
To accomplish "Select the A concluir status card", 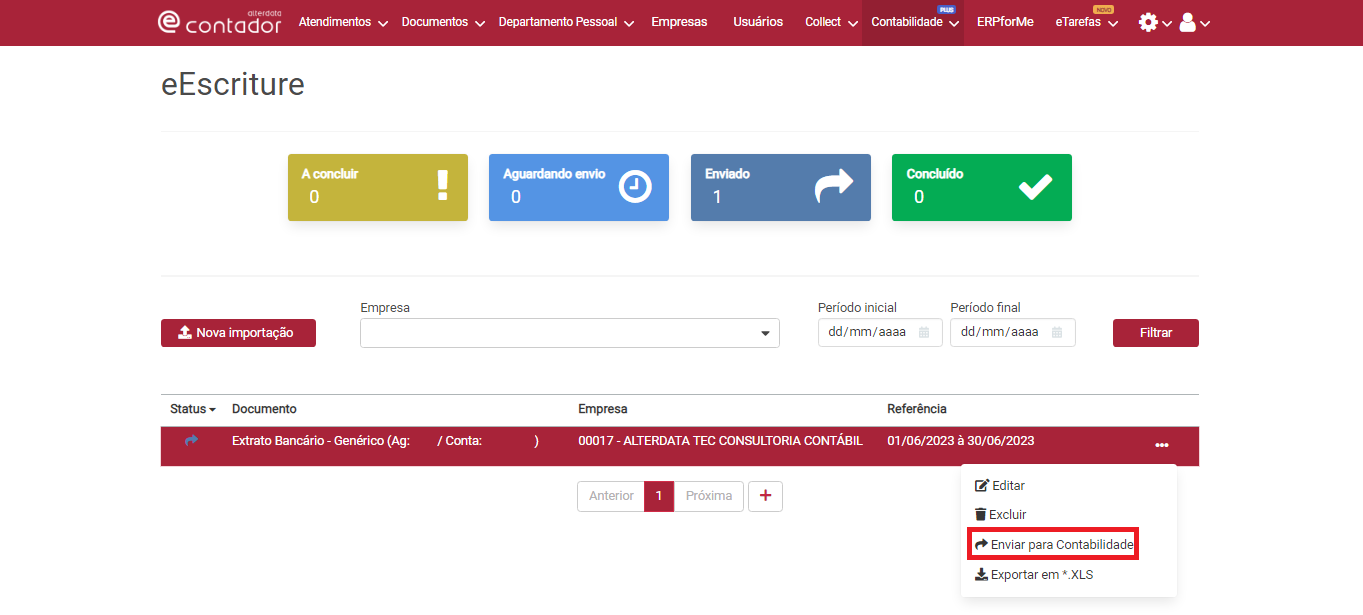I will pyautogui.click(x=377, y=187).
